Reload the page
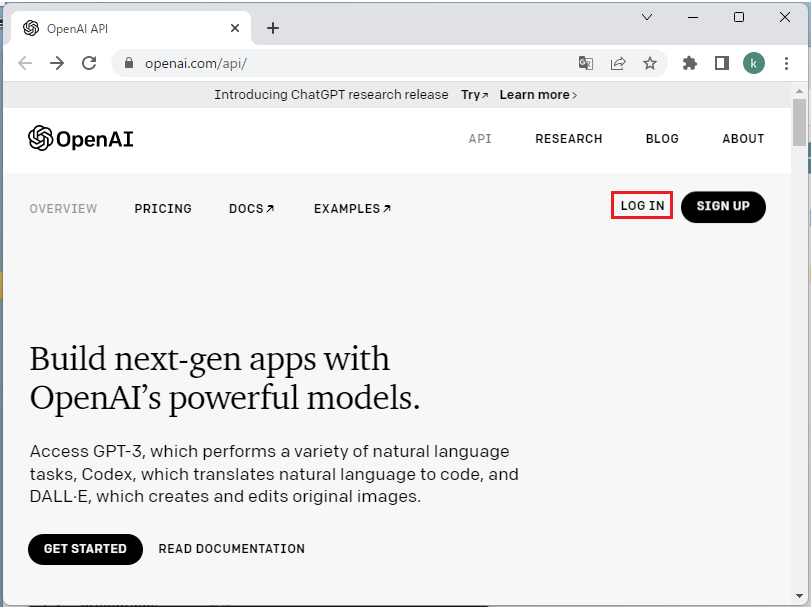This screenshot has height=607, width=811. pyautogui.click(x=89, y=63)
